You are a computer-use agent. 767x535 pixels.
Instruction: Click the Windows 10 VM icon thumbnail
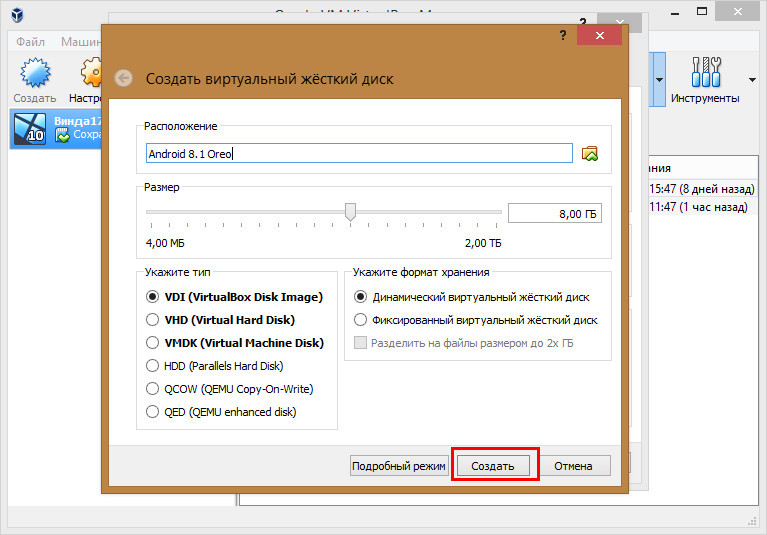pos(30,129)
